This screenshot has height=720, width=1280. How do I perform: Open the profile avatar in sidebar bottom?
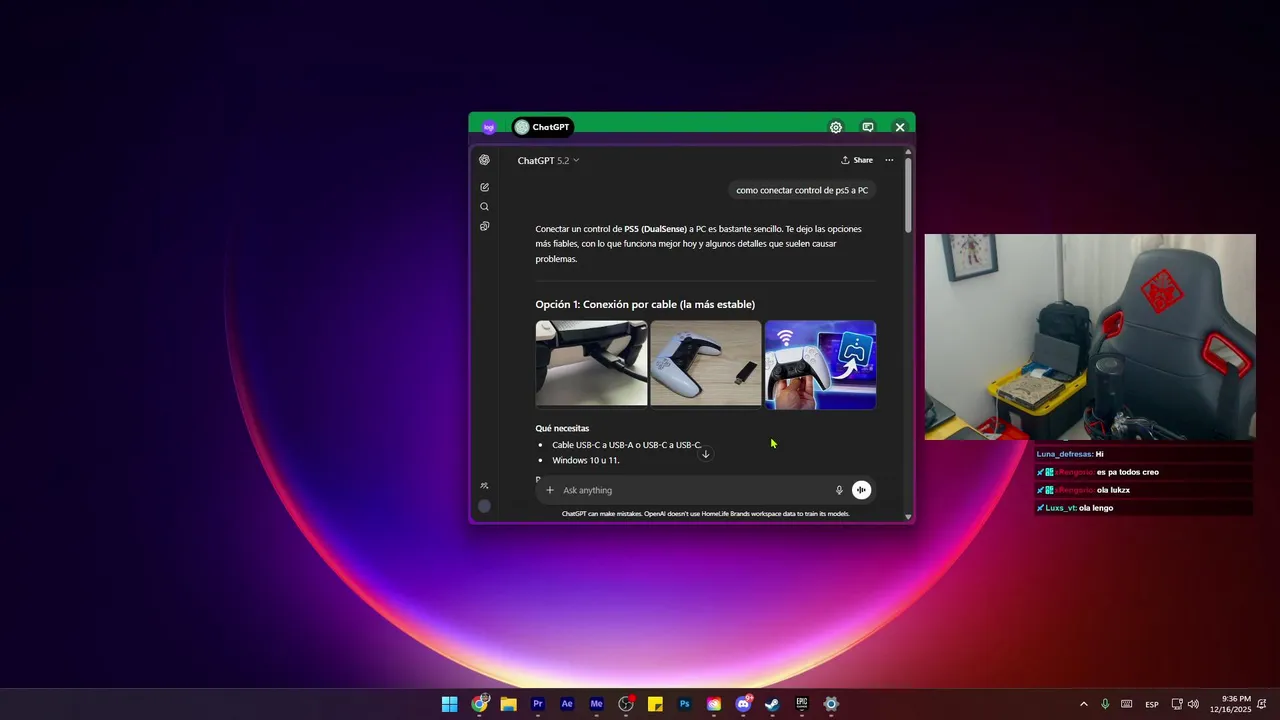tap(484, 506)
